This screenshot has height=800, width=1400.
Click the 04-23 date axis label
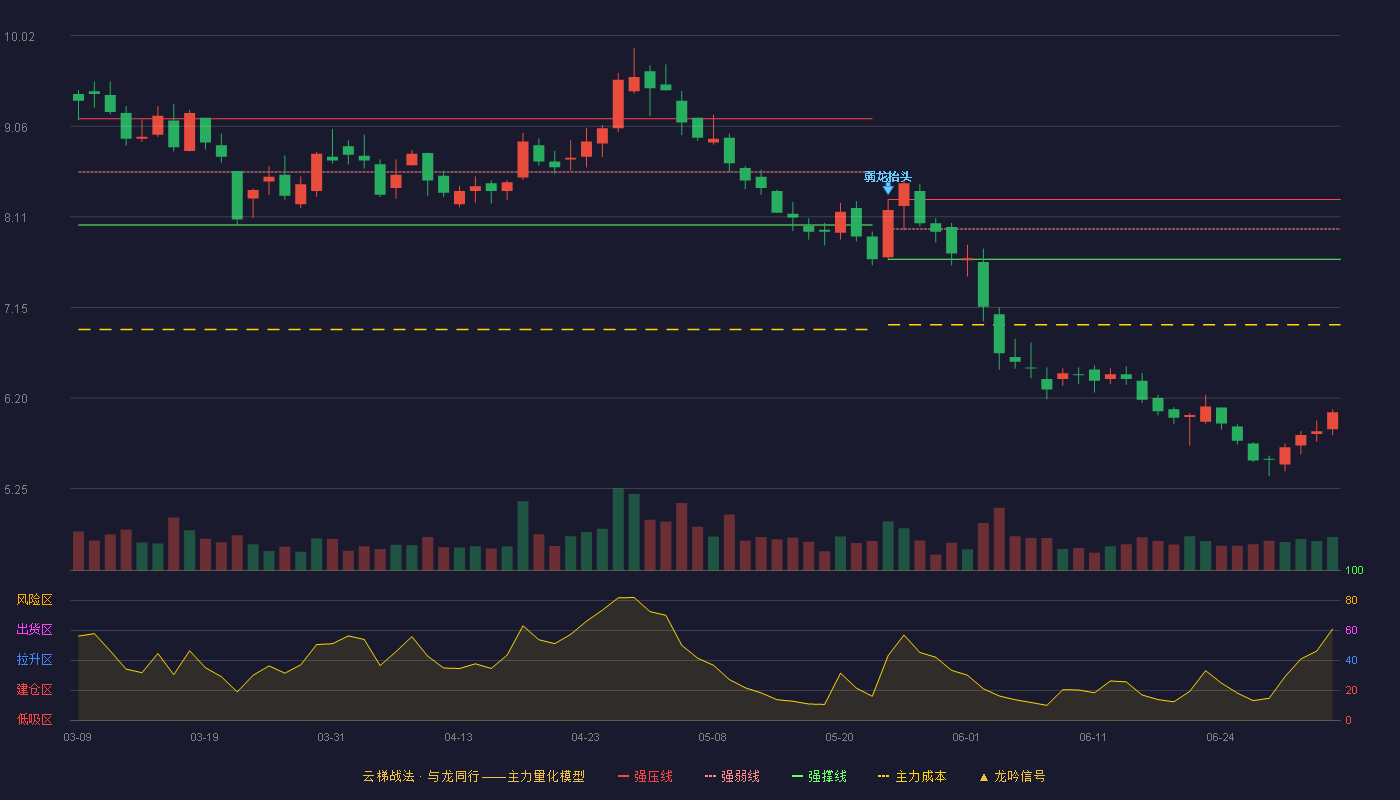585,737
